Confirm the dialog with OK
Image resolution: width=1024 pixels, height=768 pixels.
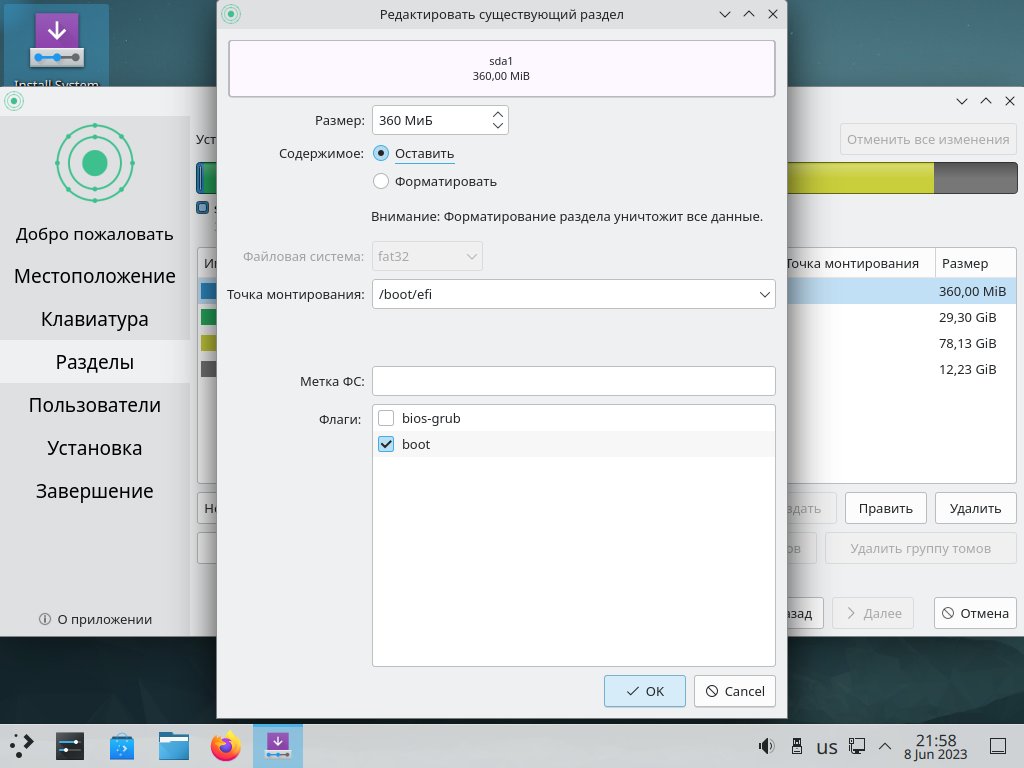645,691
